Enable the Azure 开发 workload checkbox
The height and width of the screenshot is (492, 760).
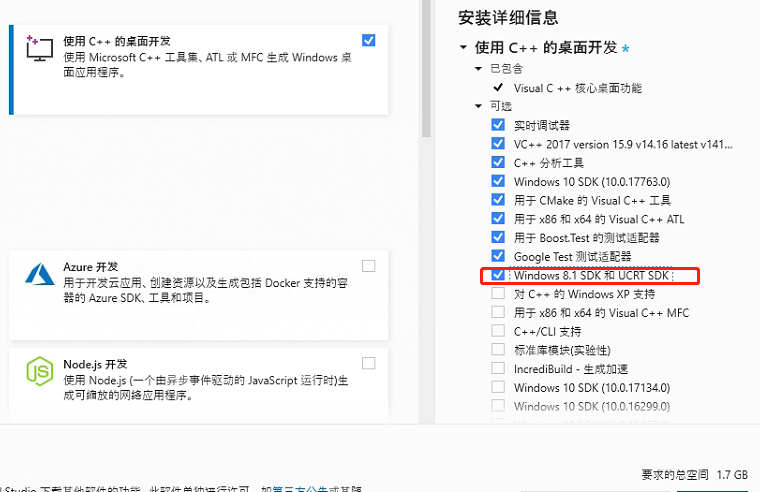click(x=369, y=266)
